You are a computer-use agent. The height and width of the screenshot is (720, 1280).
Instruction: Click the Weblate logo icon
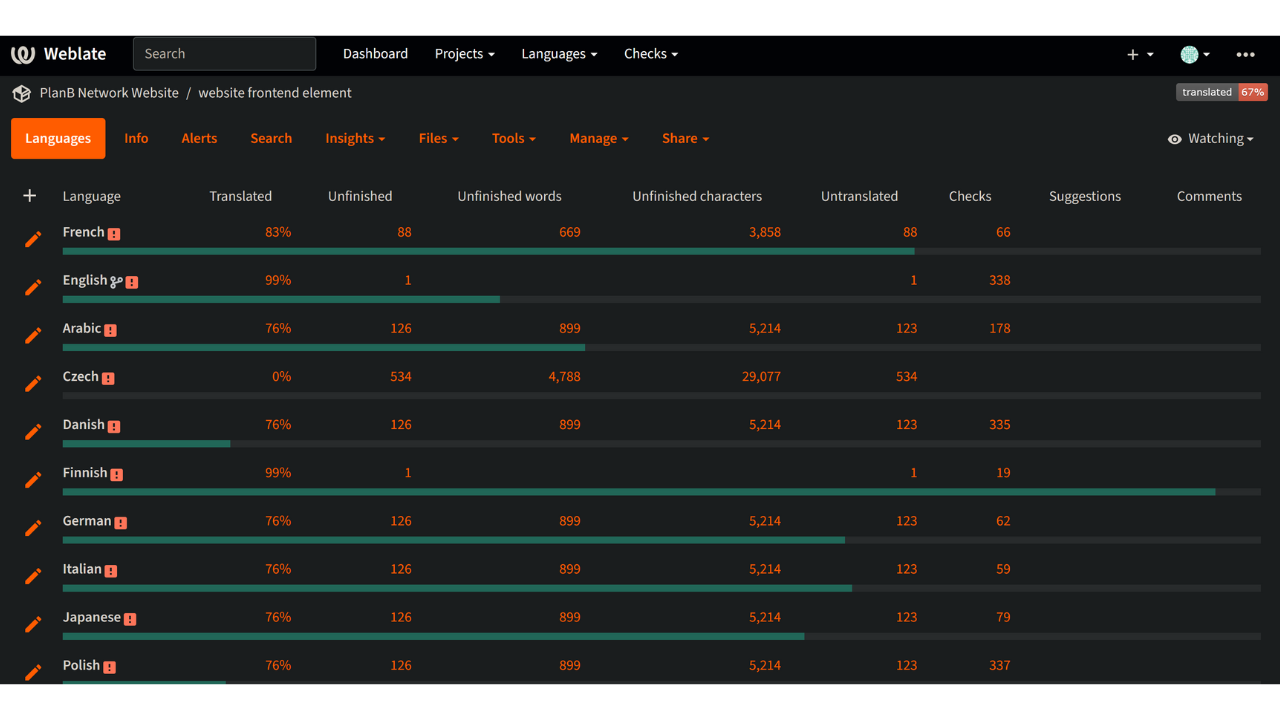pos(23,54)
